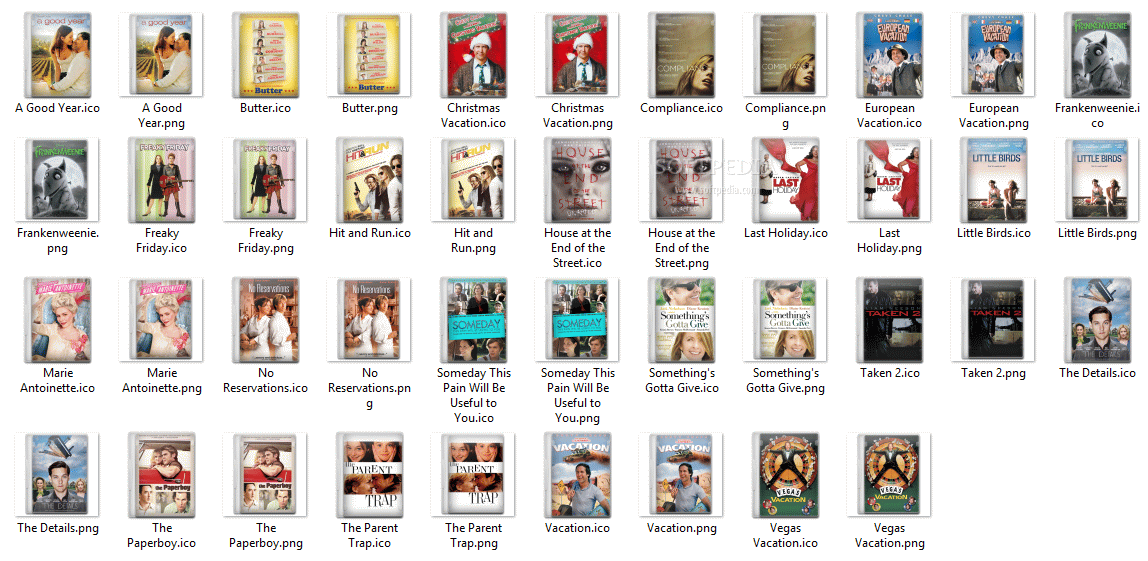The height and width of the screenshot is (561, 1148).
Task: Click the Frankenweenie.png icon
Action: pos(58,179)
